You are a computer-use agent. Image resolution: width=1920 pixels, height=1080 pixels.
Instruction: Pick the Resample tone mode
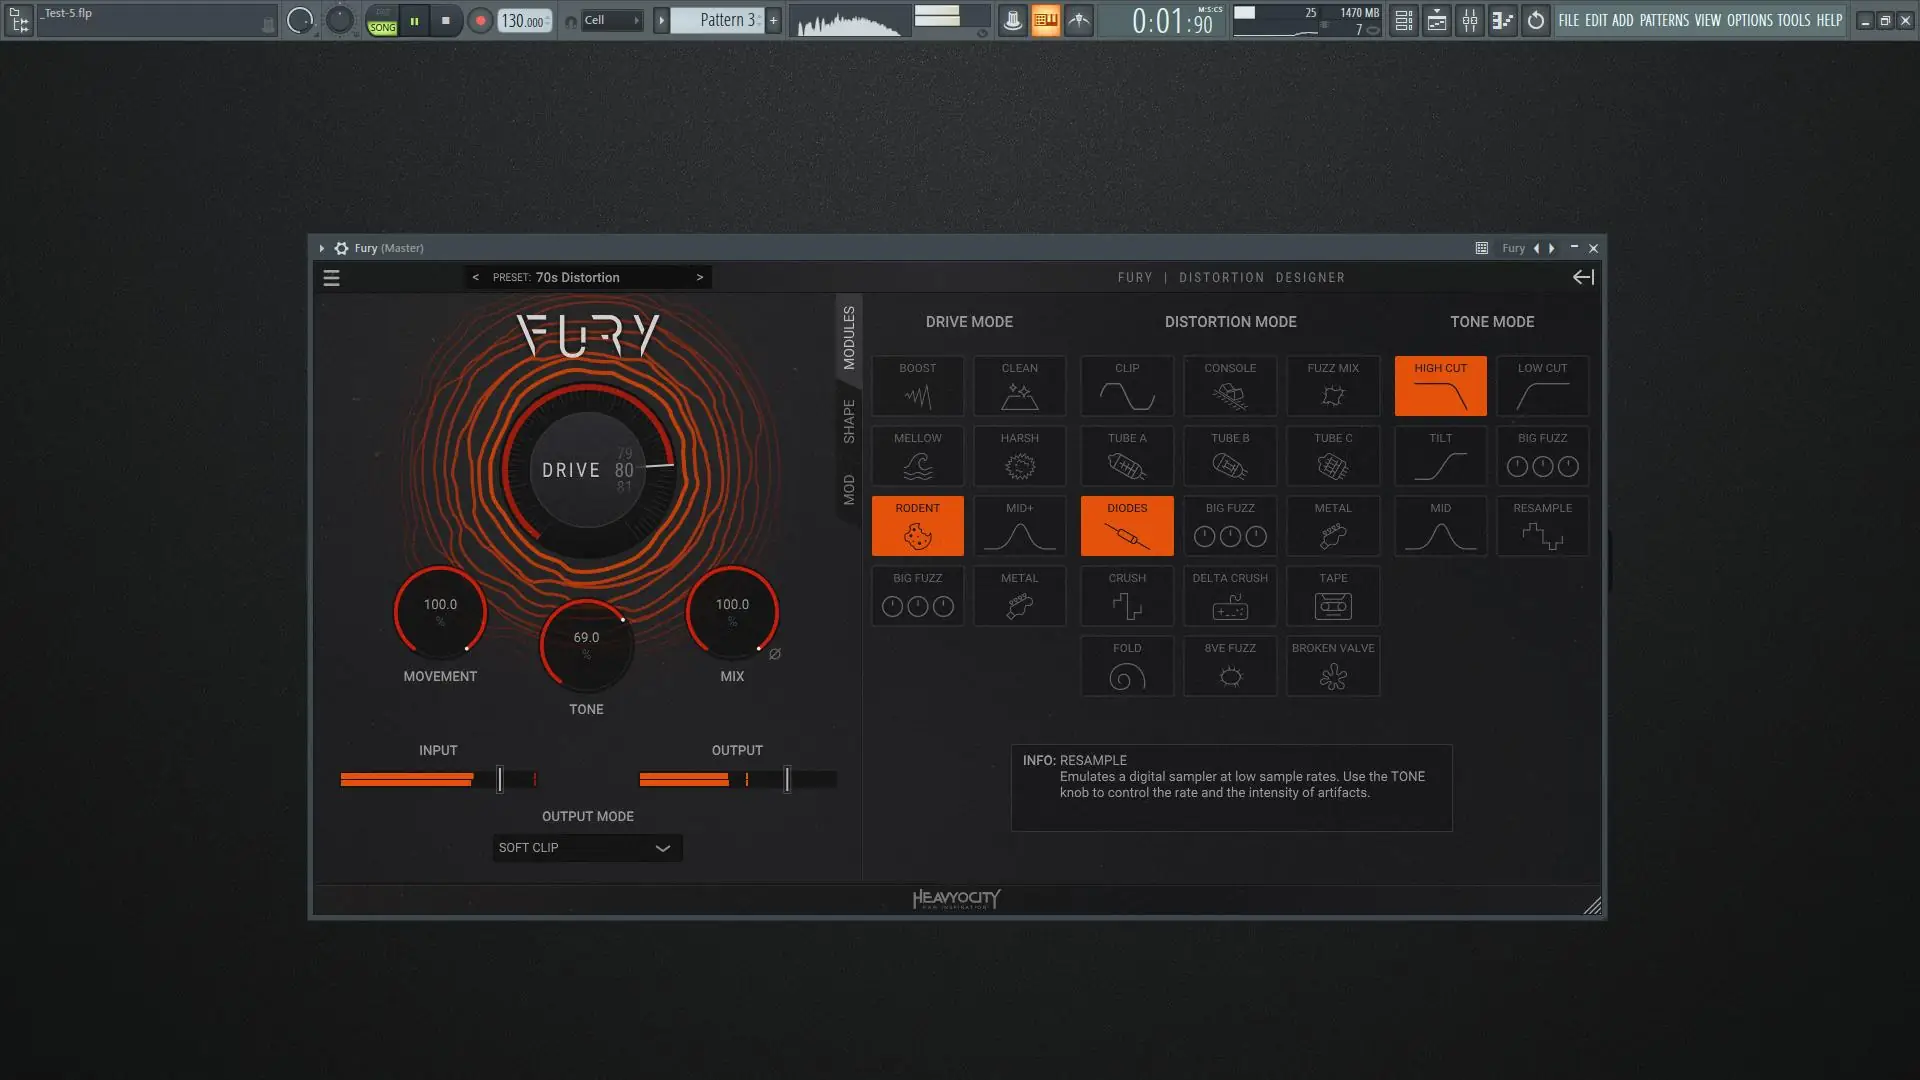coord(1542,526)
